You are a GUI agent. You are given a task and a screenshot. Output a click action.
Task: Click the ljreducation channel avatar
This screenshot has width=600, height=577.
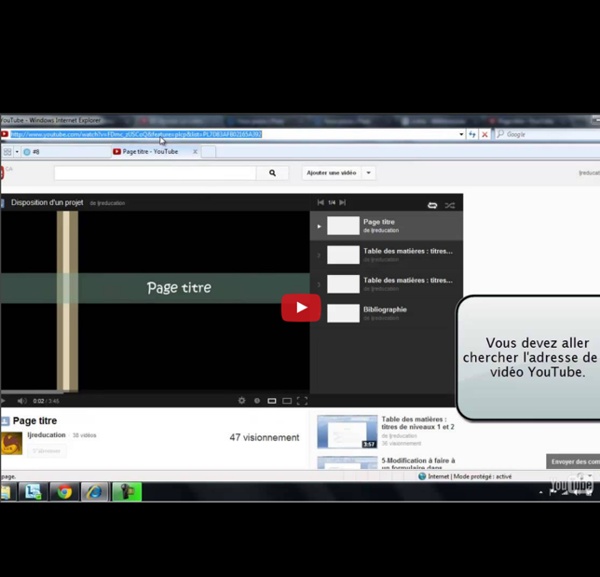point(11,443)
